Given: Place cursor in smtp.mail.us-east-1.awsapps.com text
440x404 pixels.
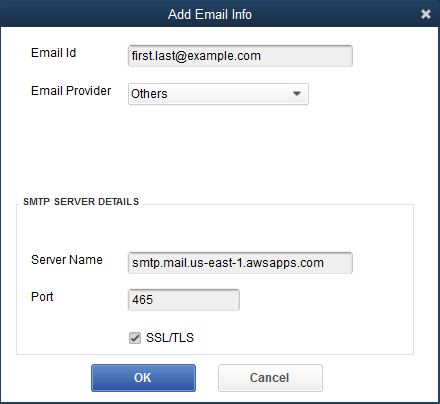Looking at the screenshot, I should [x=228, y=263].
